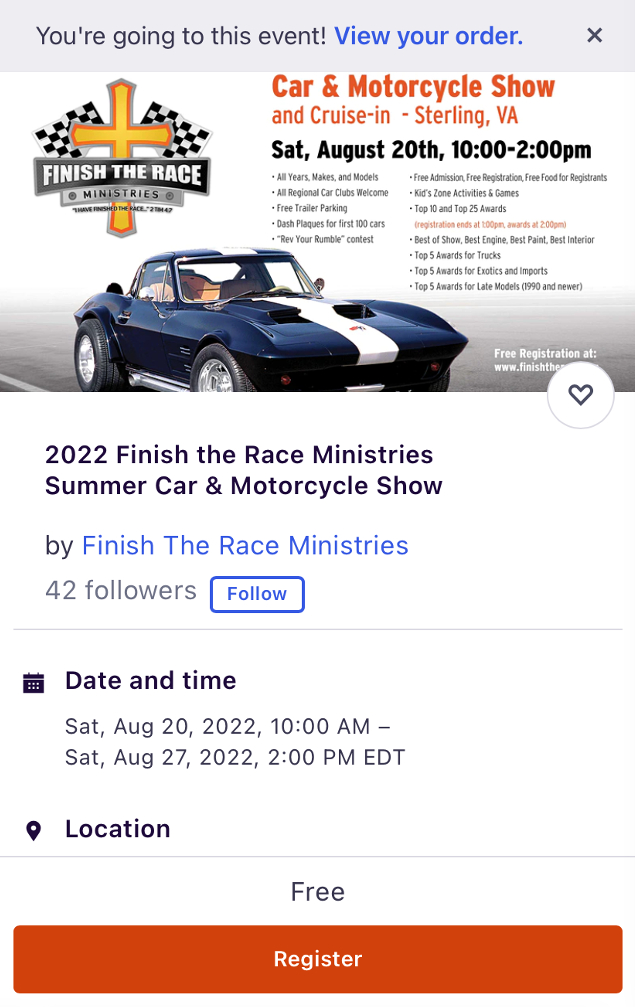Image resolution: width=635 pixels, height=1007 pixels.
Task: Click the location pin icon
Action: (34, 831)
